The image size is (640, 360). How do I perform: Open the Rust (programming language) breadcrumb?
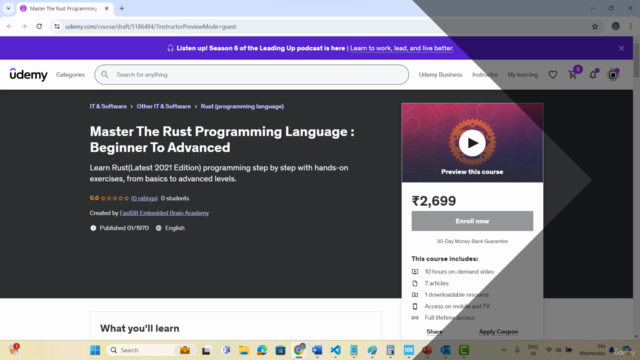242,107
